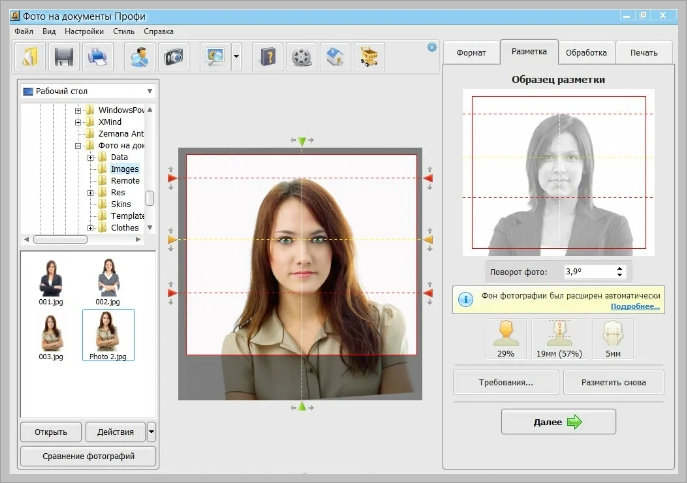Click the film reel video icon

point(302,57)
